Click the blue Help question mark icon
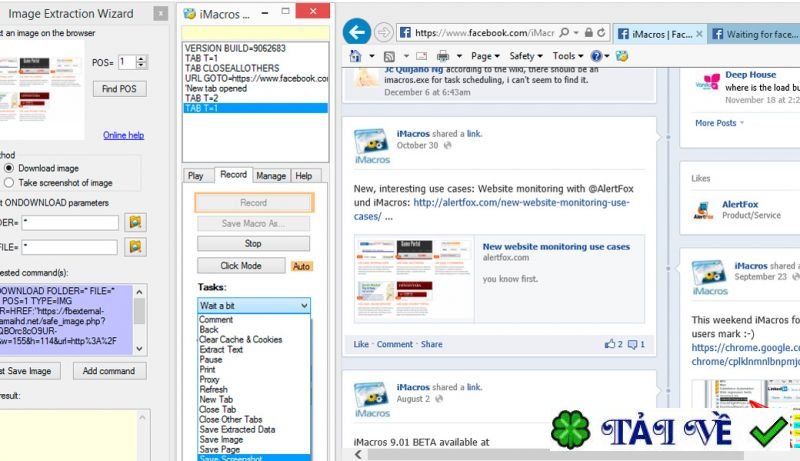 (x=596, y=56)
